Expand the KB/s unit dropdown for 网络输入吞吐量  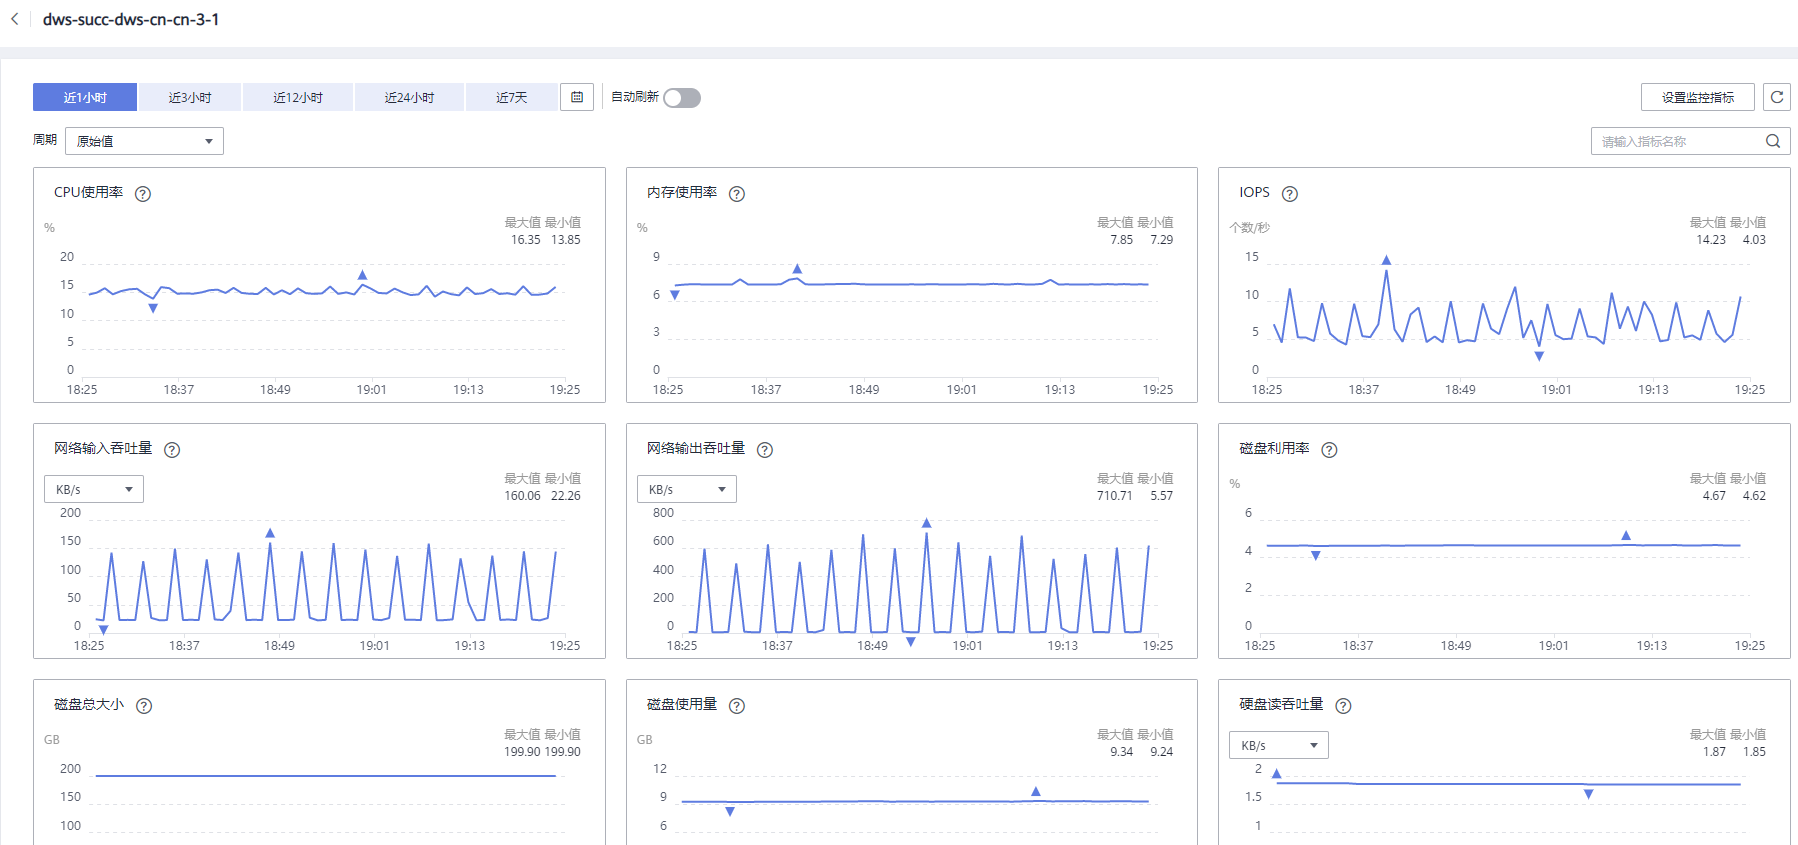(x=94, y=489)
